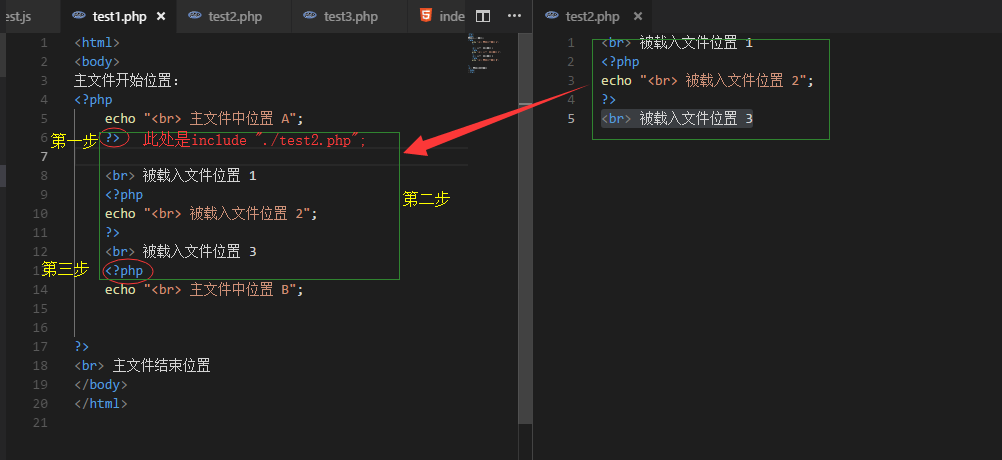Place cursor on echo 主文件中位置 B line
The height and width of the screenshot is (460, 1002).
click(203, 290)
